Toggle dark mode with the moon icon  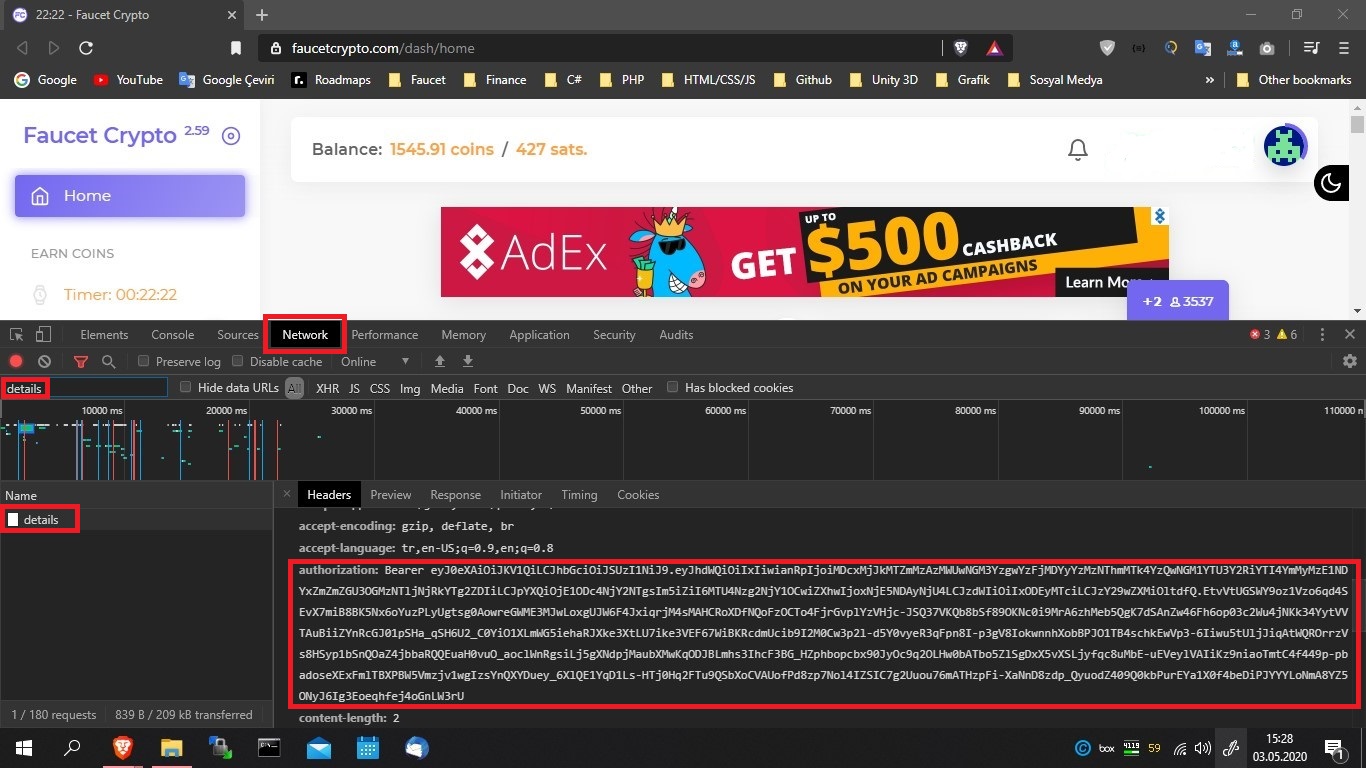point(1331,183)
